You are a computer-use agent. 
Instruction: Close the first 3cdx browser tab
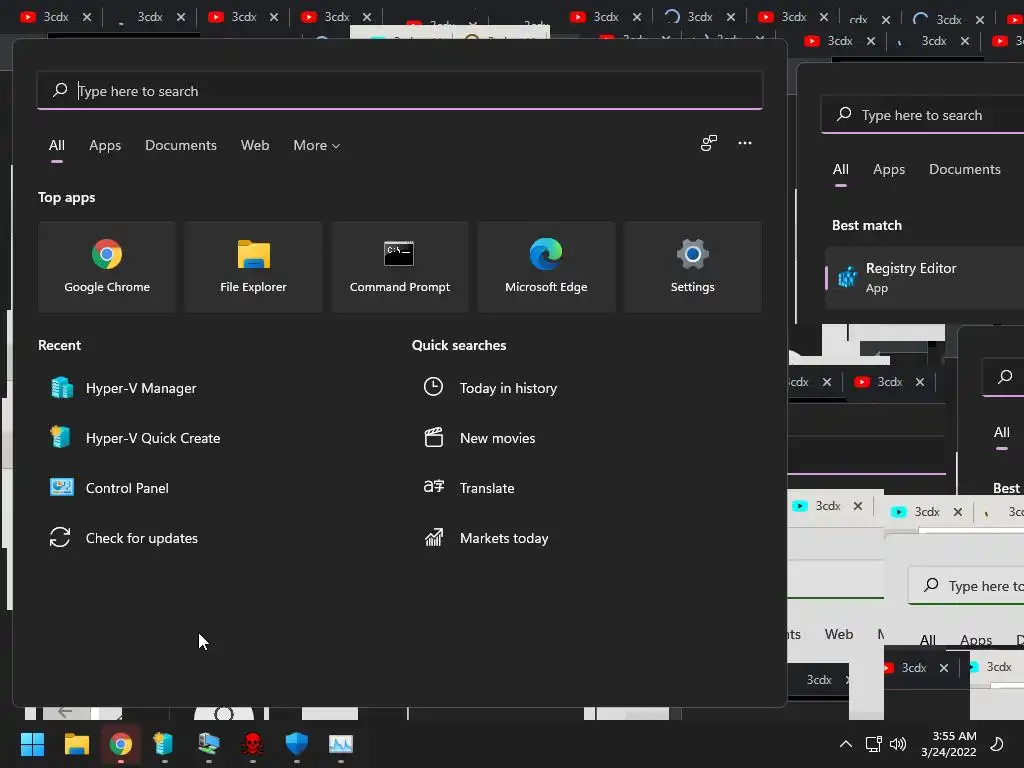click(x=87, y=17)
